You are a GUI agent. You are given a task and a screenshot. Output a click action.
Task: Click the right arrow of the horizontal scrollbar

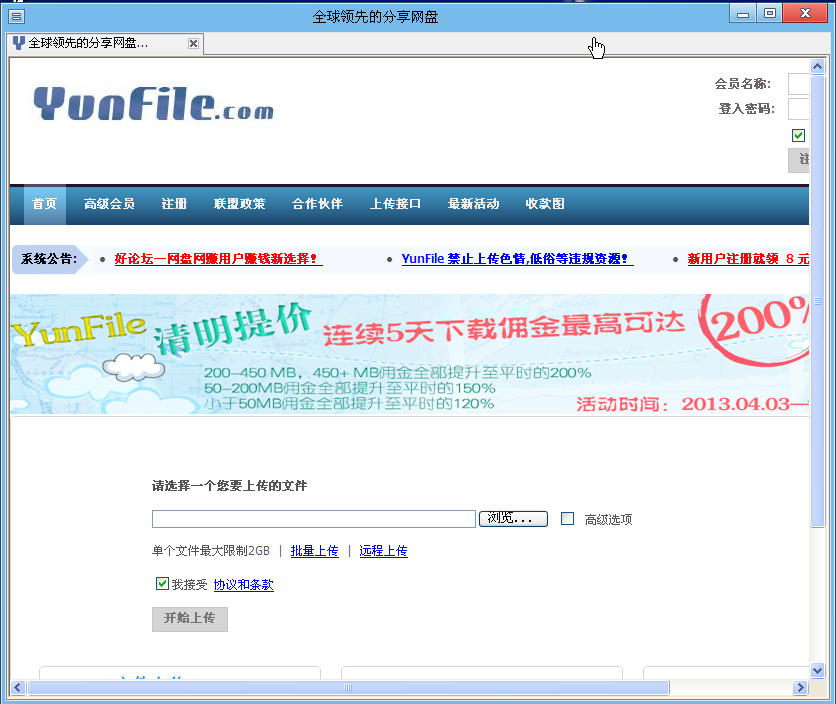(x=800, y=687)
